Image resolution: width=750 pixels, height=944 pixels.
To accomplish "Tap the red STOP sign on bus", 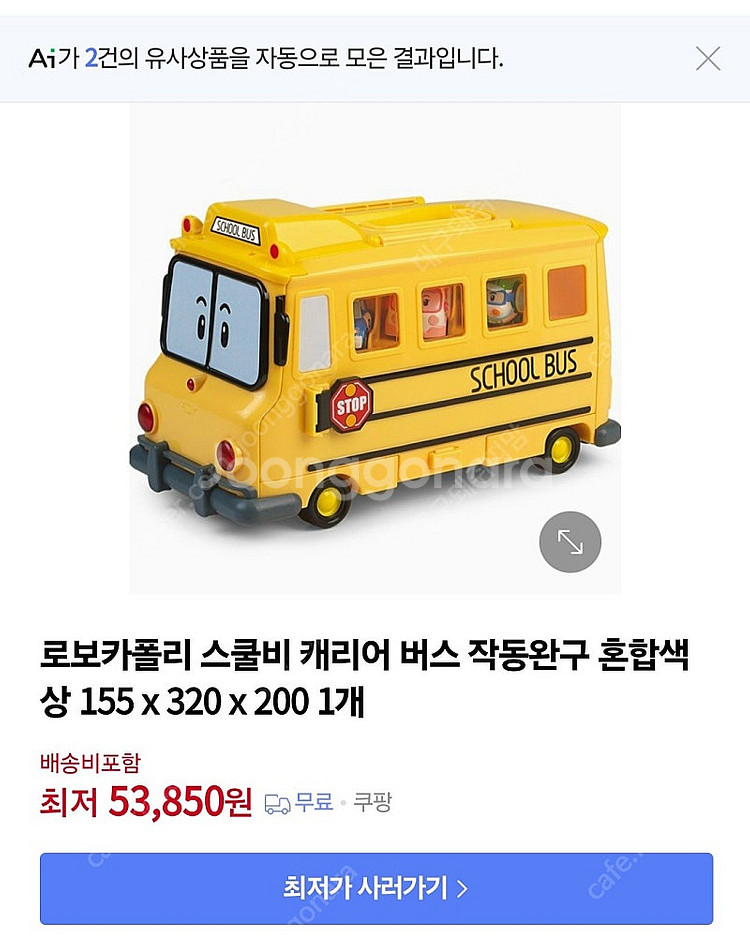I will point(352,405).
